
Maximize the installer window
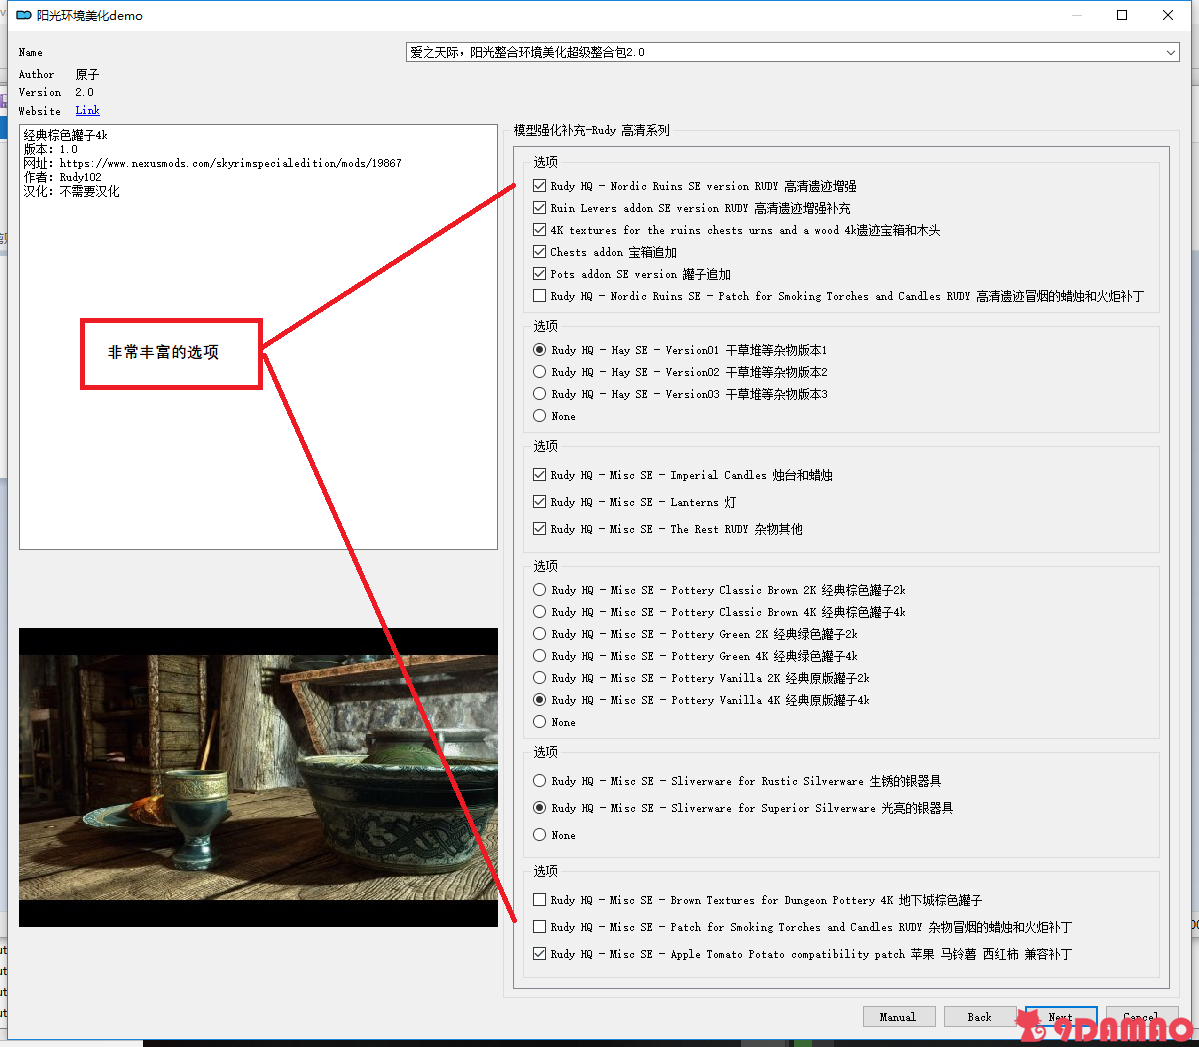(x=1122, y=15)
